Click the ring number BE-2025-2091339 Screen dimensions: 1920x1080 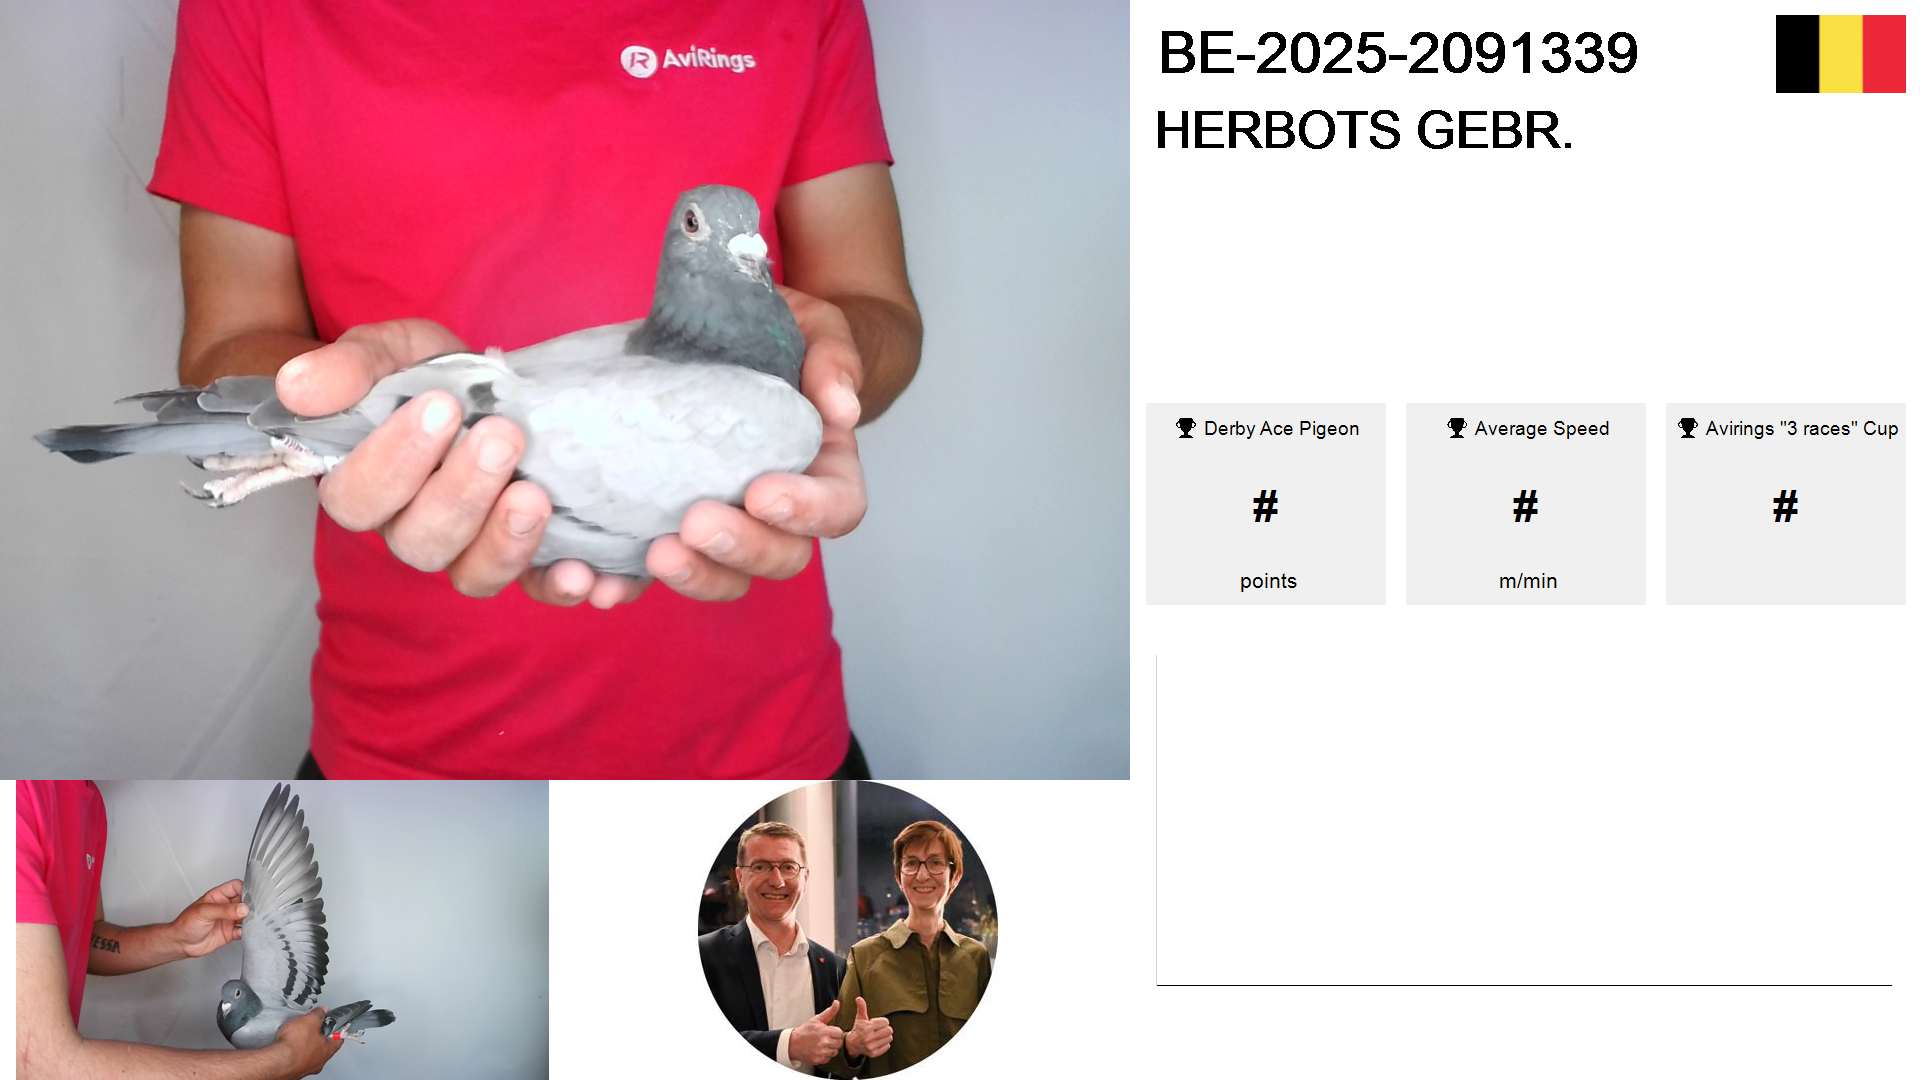click(x=1398, y=53)
